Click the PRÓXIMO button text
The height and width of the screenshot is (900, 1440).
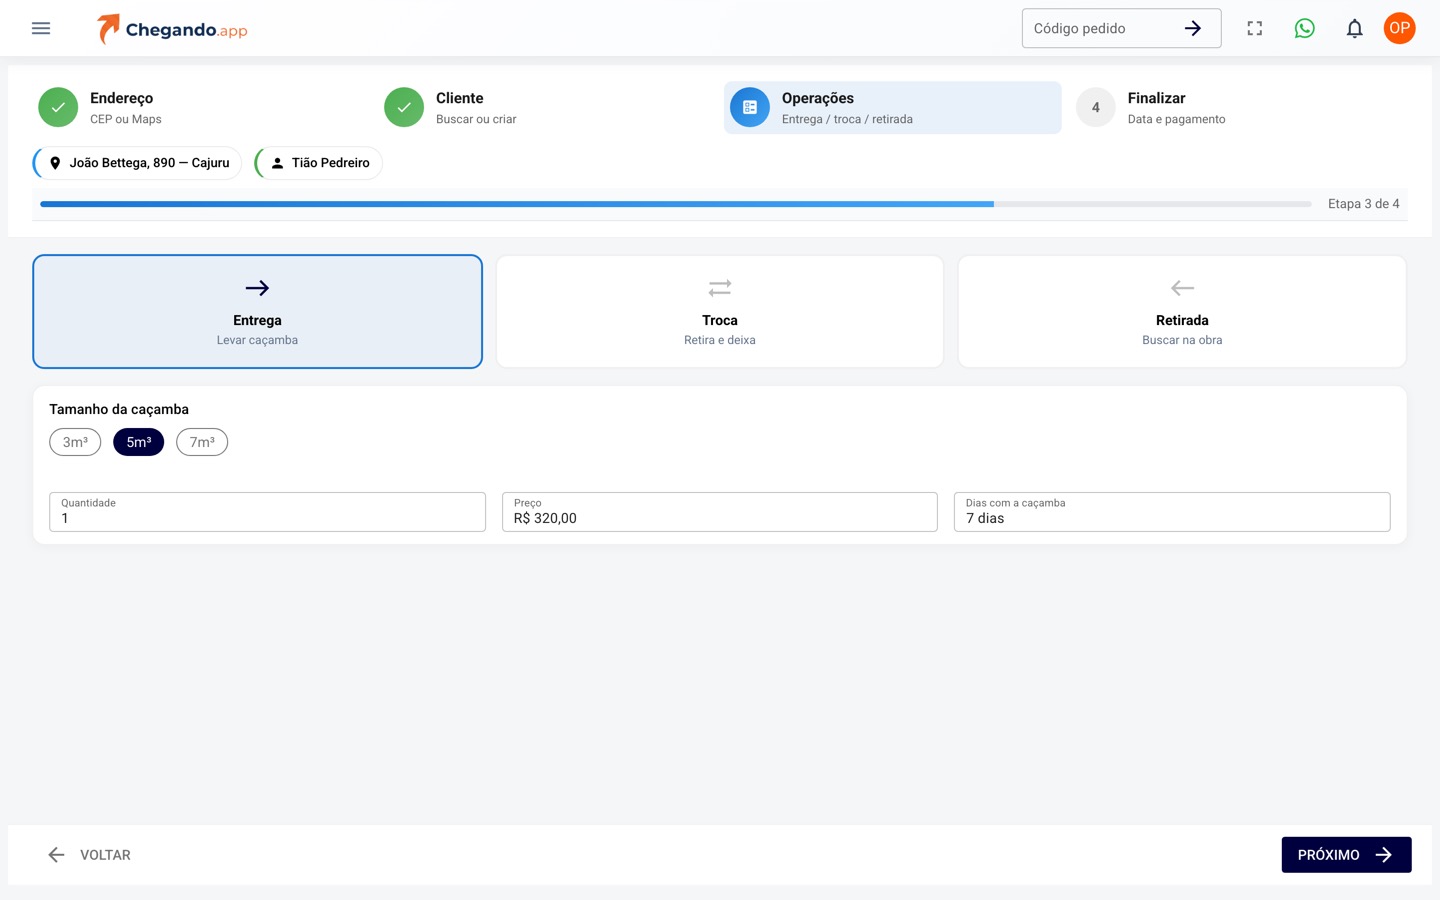coord(1329,855)
